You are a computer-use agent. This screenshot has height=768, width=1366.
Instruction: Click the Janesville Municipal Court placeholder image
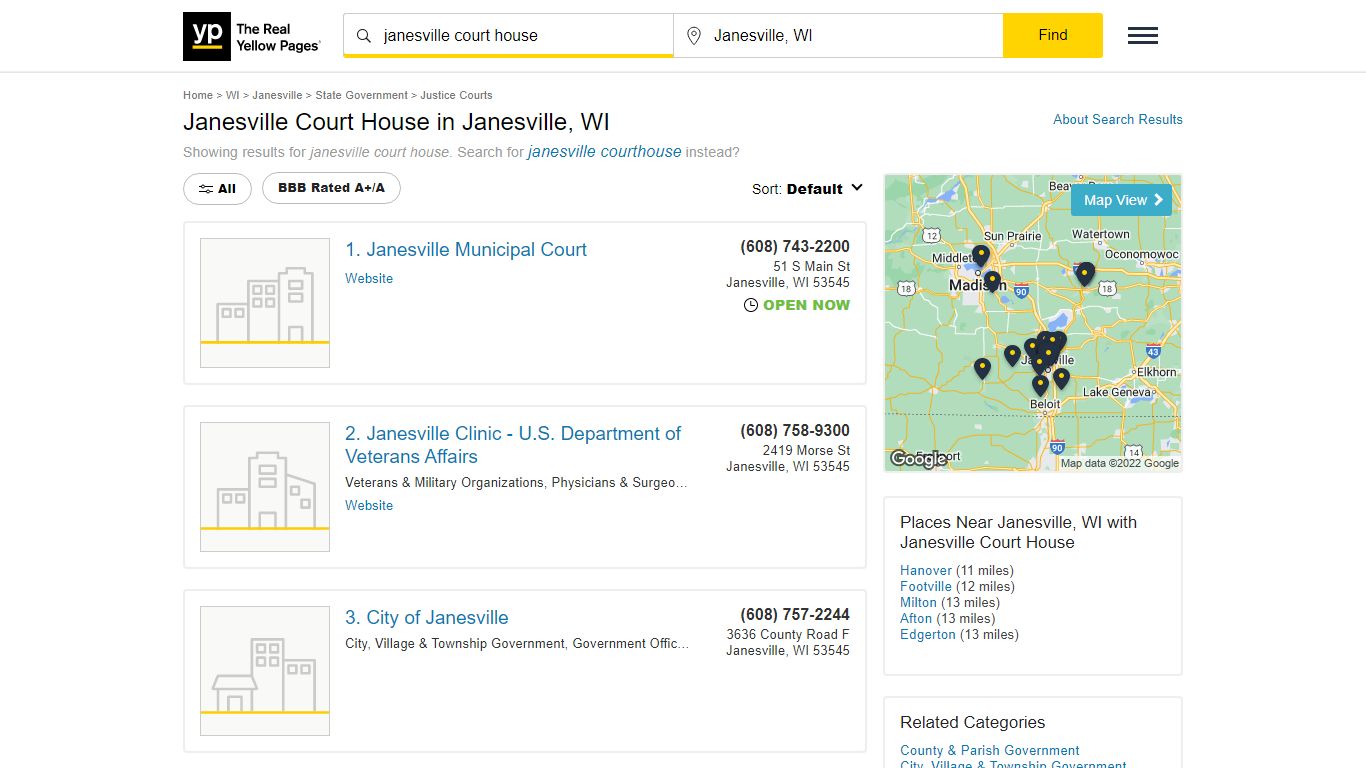[265, 303]
